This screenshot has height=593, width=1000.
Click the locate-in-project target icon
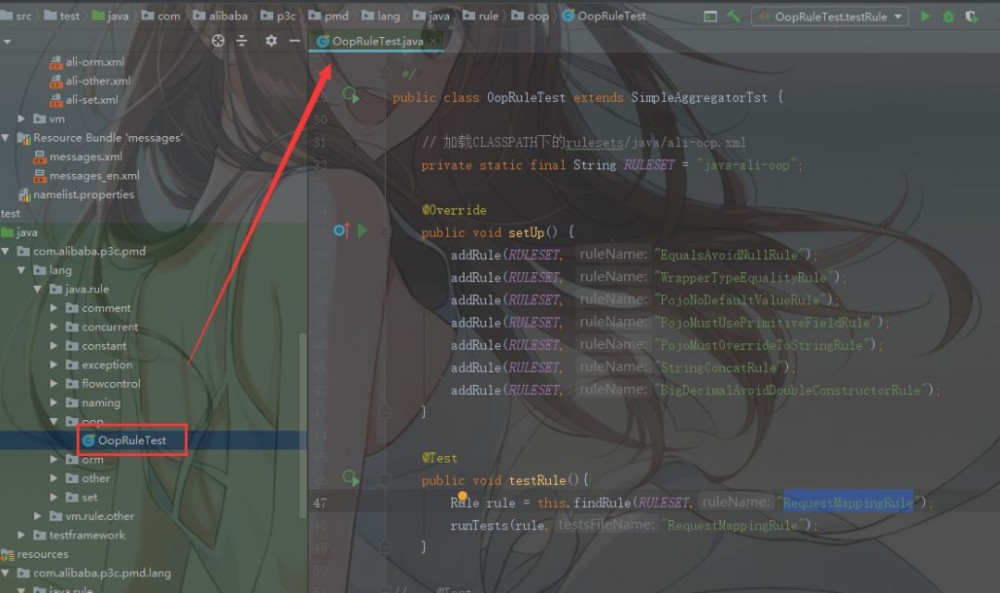(x=218, y=41)
